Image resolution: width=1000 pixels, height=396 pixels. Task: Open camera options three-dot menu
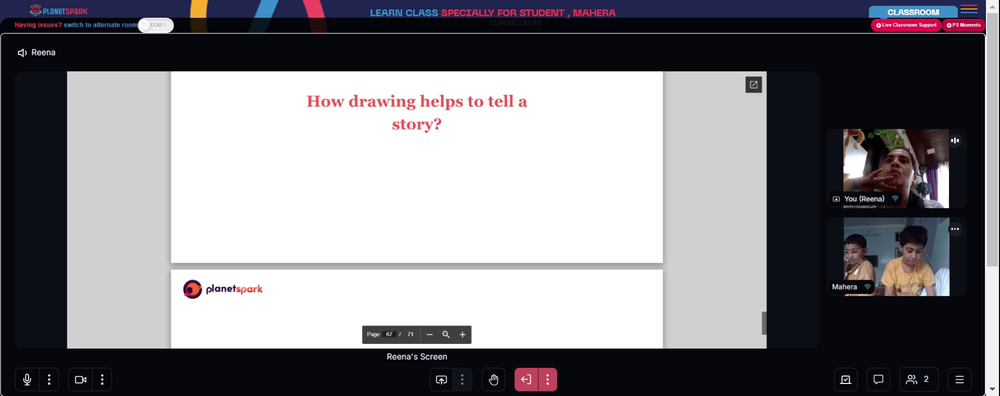click(102, 379)
